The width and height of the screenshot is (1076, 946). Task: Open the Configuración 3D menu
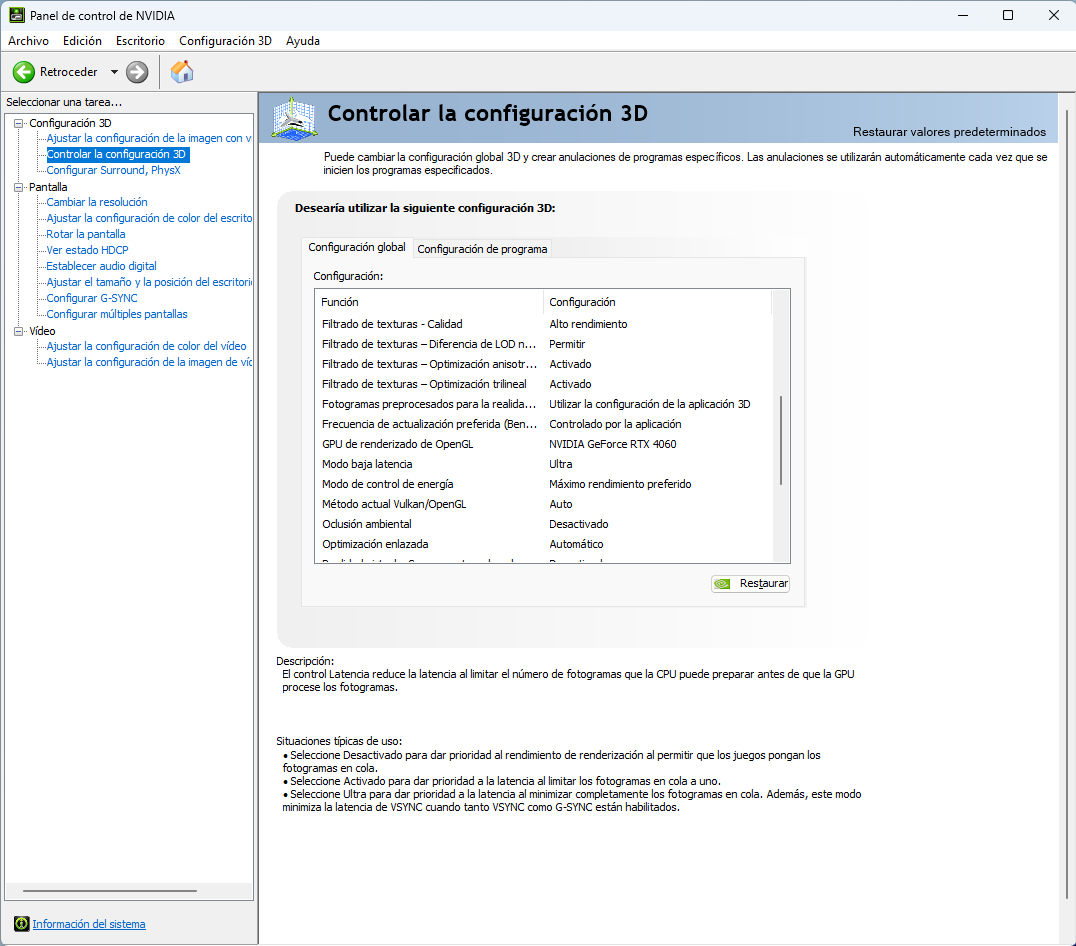coord(225,40)
